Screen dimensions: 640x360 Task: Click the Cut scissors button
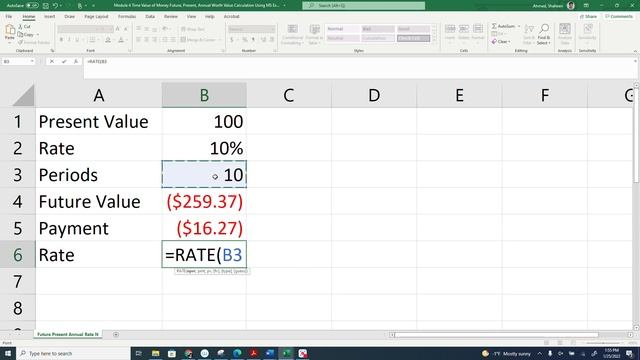[x=24, y=27]
